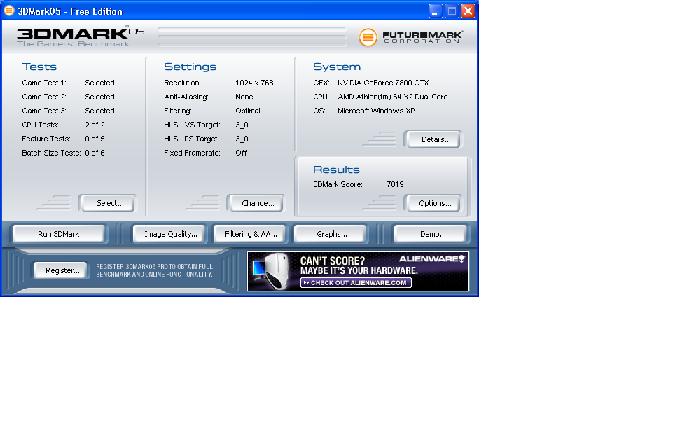Close the 3DMark05 window

(x=468, y=11)
